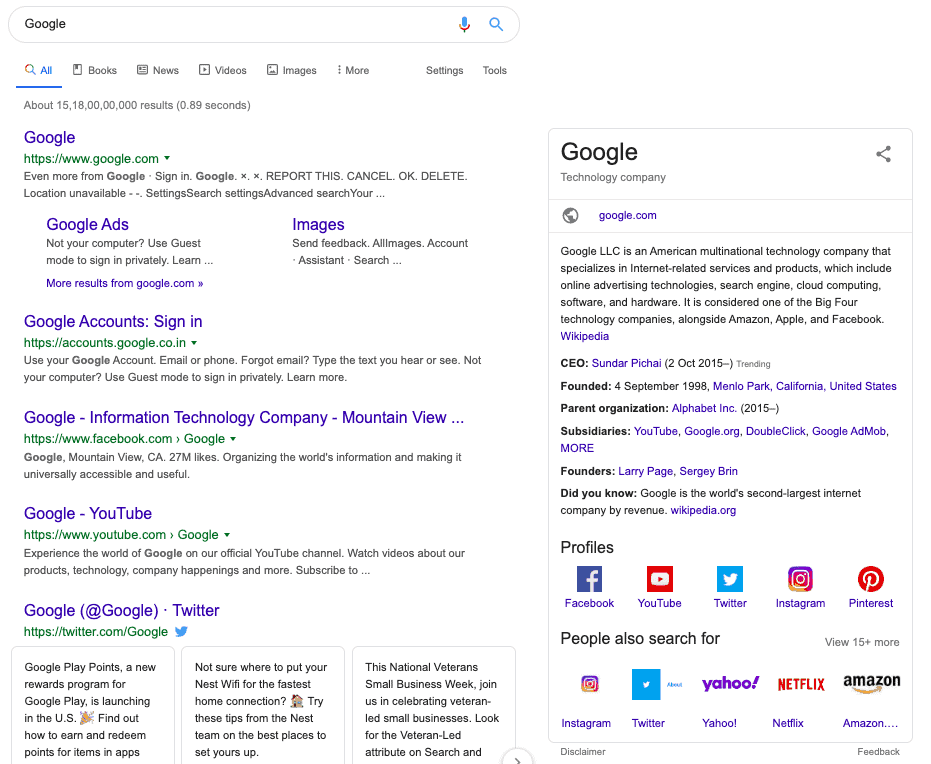Viewport: 931px width, 764px height.
Task: Share the Google knowledge panel
Action: pyautogui.click(x=884, y=154)
